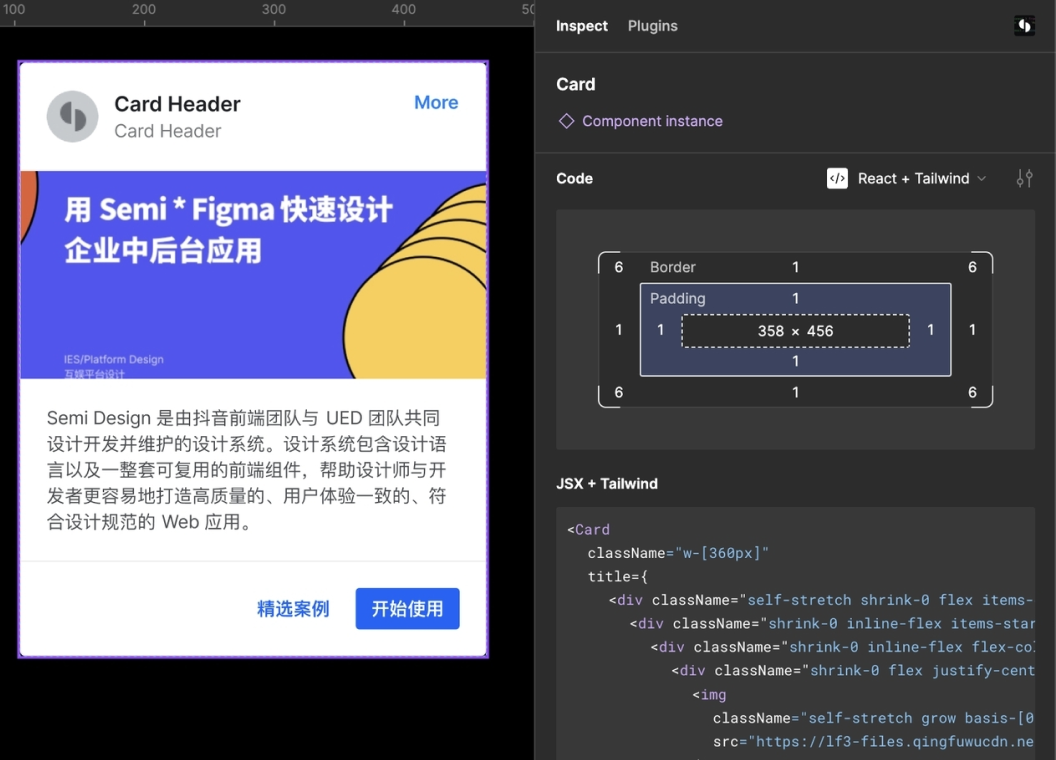Click the Card layer name heading

[576, 84]
